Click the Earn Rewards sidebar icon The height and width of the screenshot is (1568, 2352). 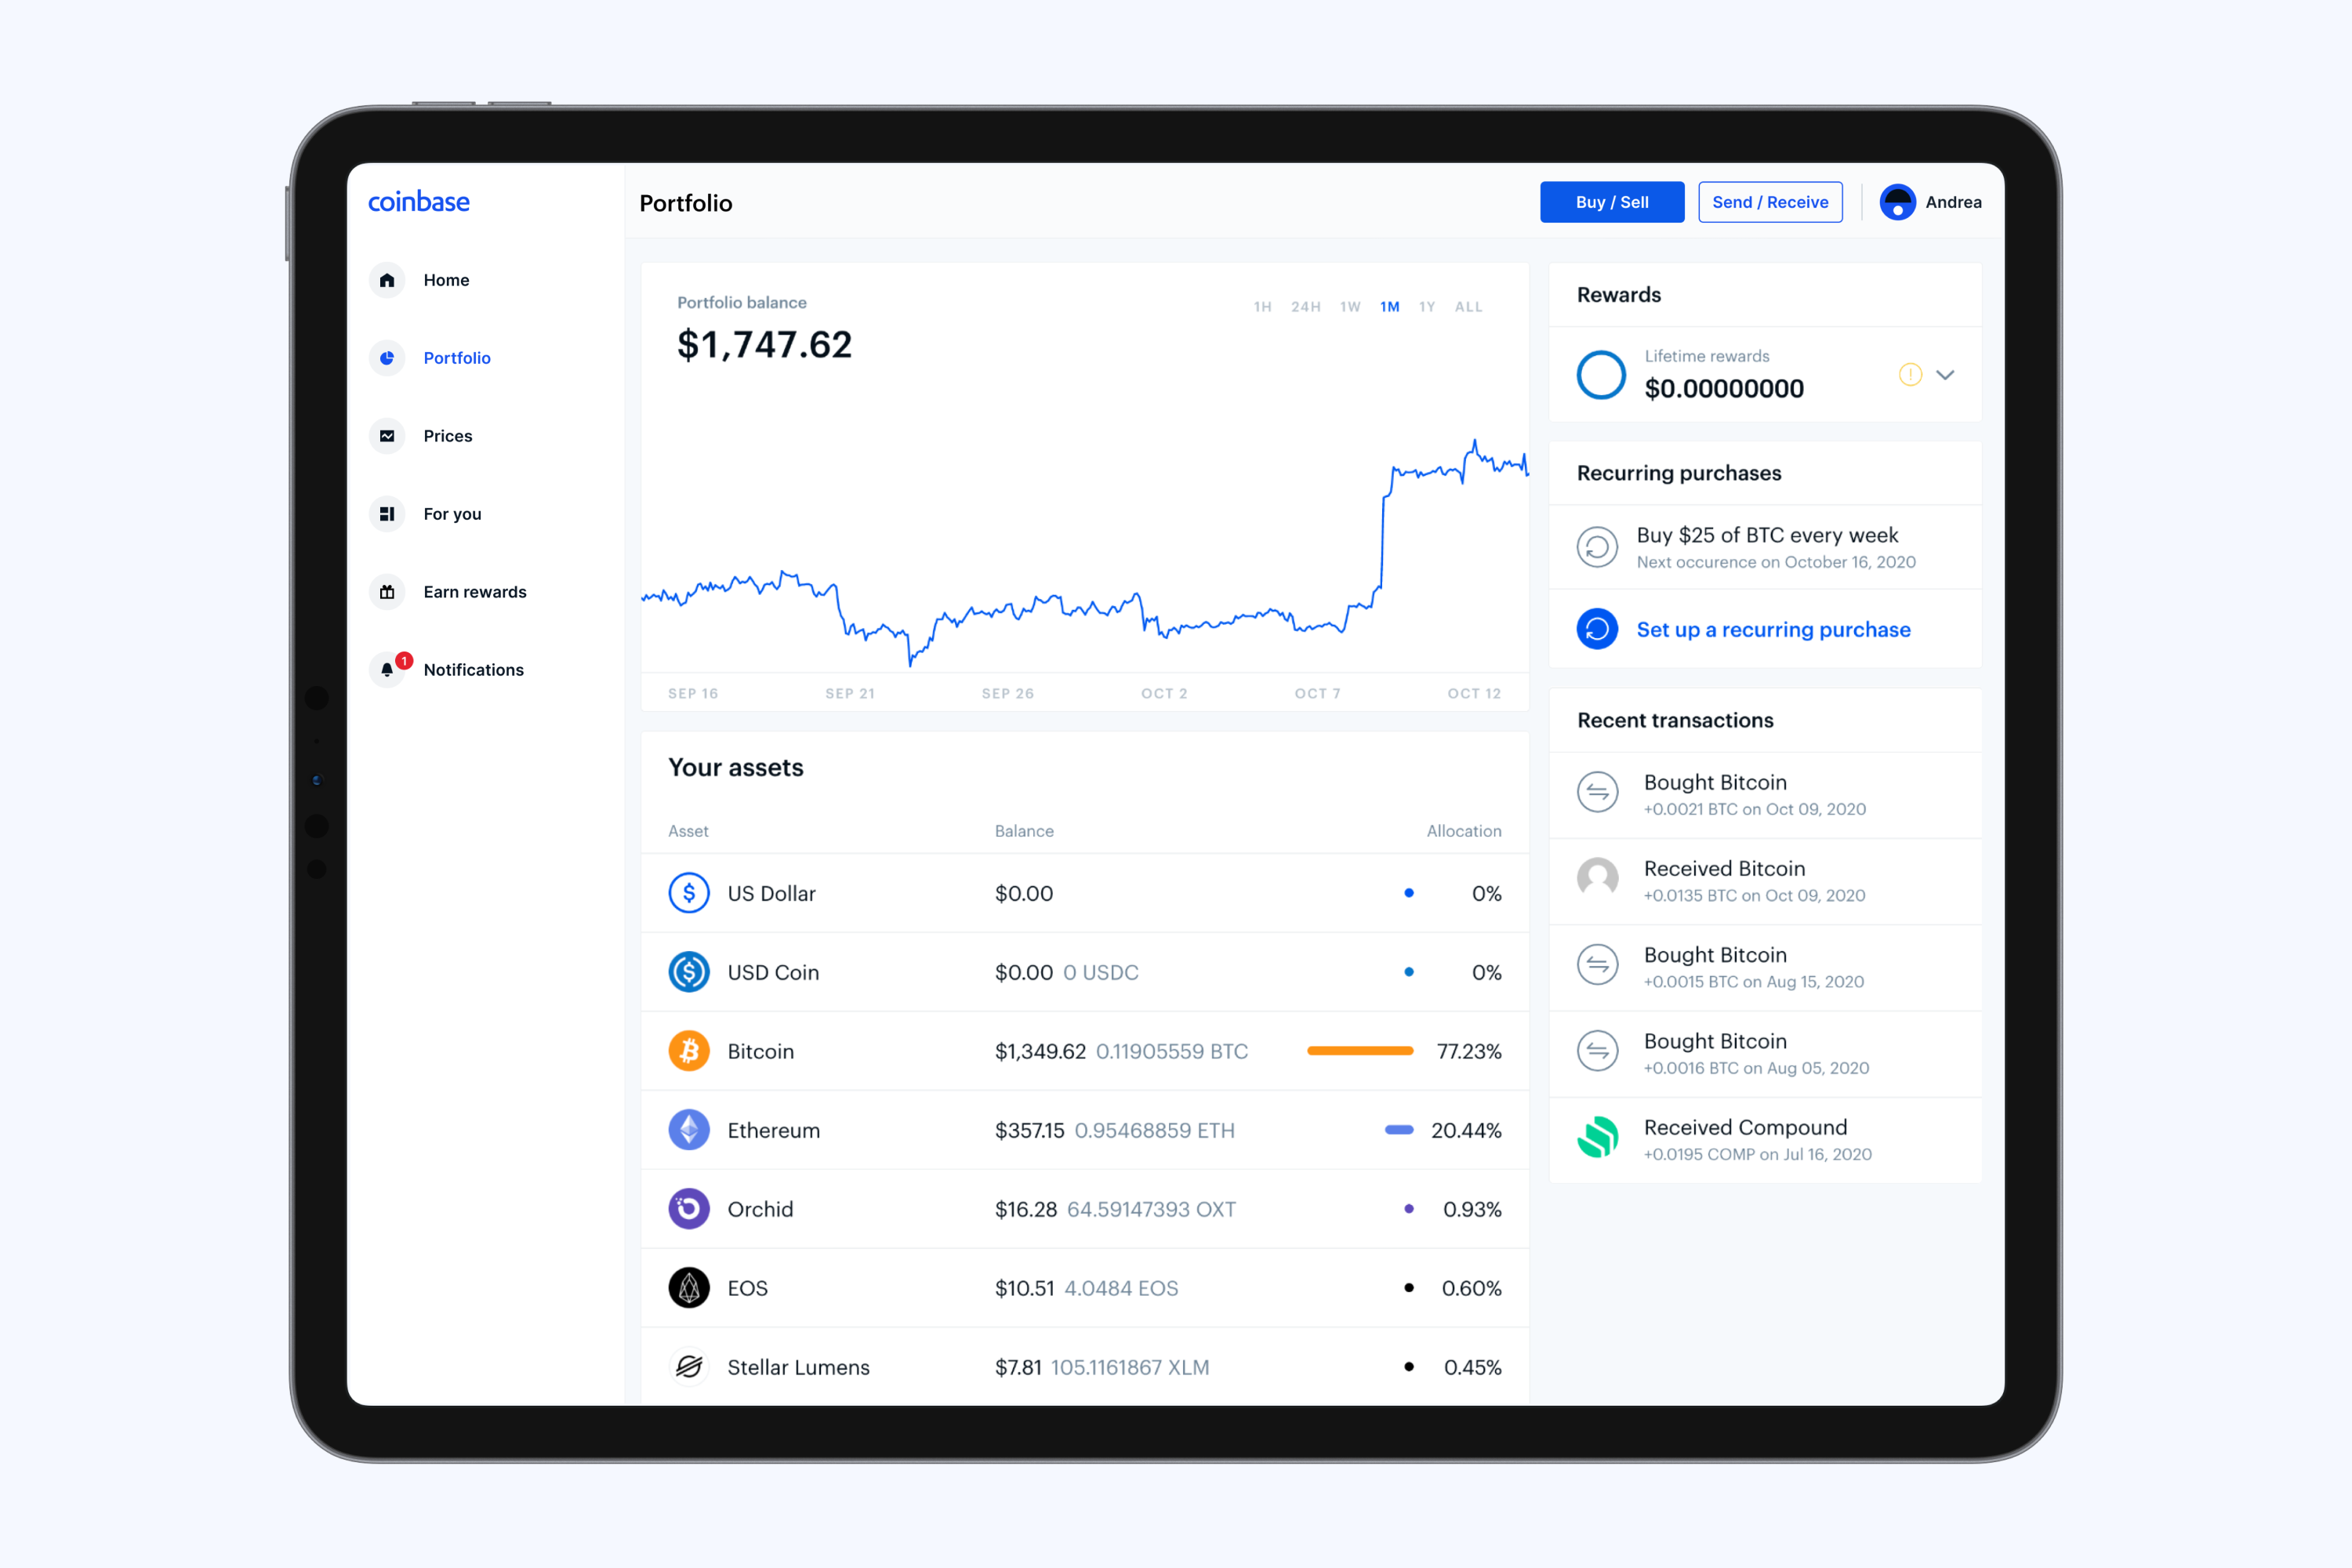coord(385,590)
